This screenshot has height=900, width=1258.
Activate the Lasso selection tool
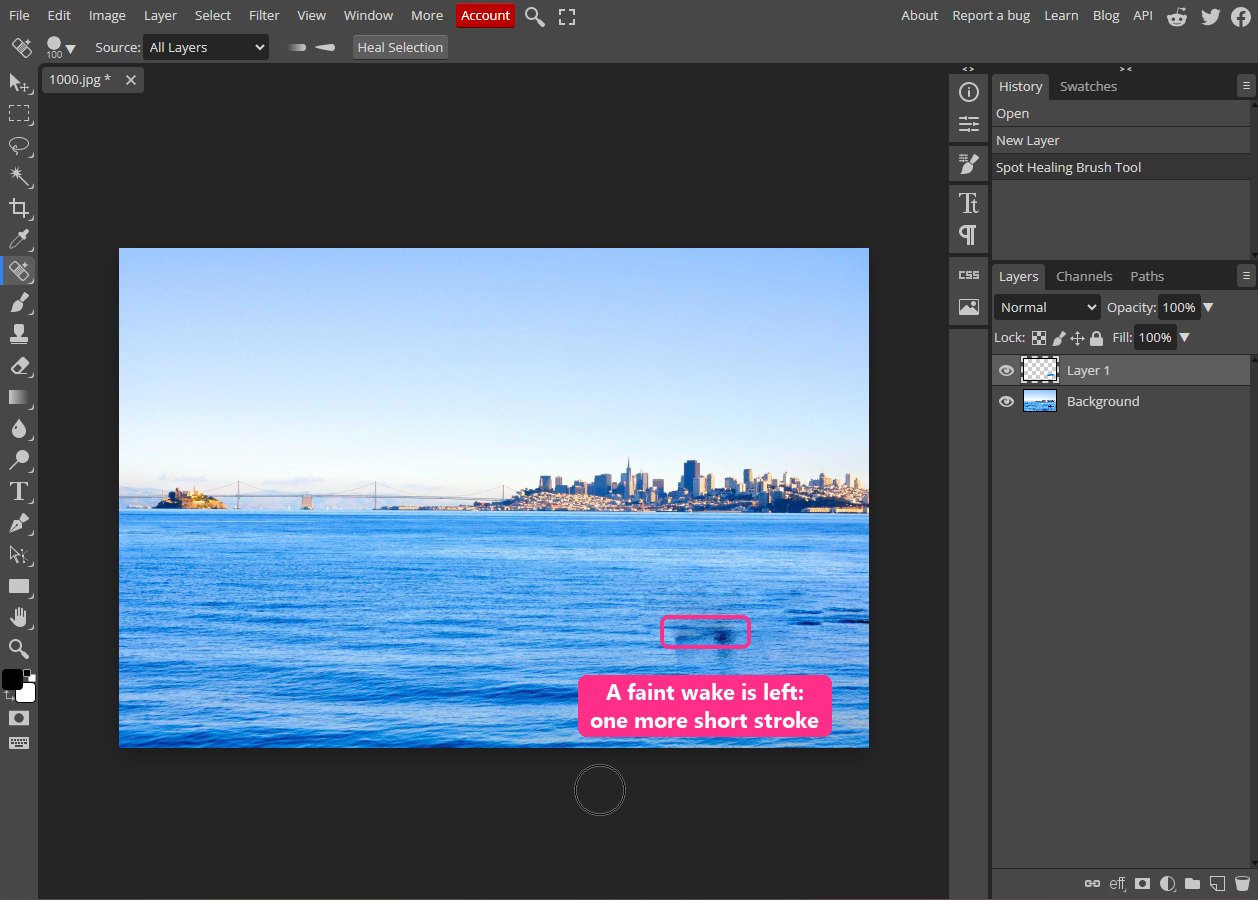[19, 145]
